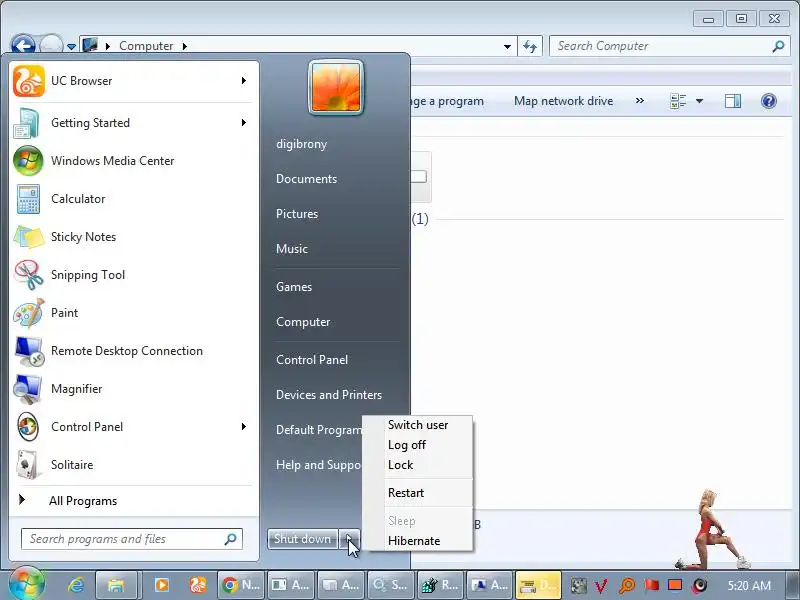Screen dimensions: 800x600
Task: Click the speaker volume tray icon
Action: click(701, 585)
